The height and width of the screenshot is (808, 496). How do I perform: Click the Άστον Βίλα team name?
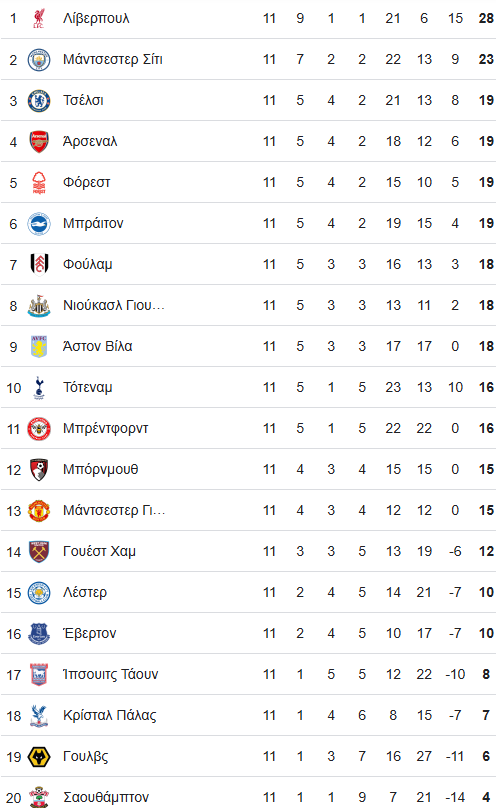(x=97, y=346)
